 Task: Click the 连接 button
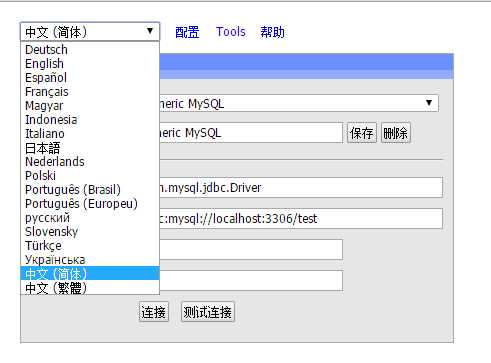point(154,312)
